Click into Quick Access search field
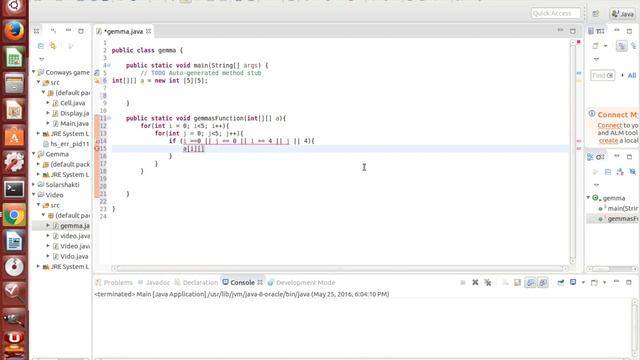 [556, 13]
